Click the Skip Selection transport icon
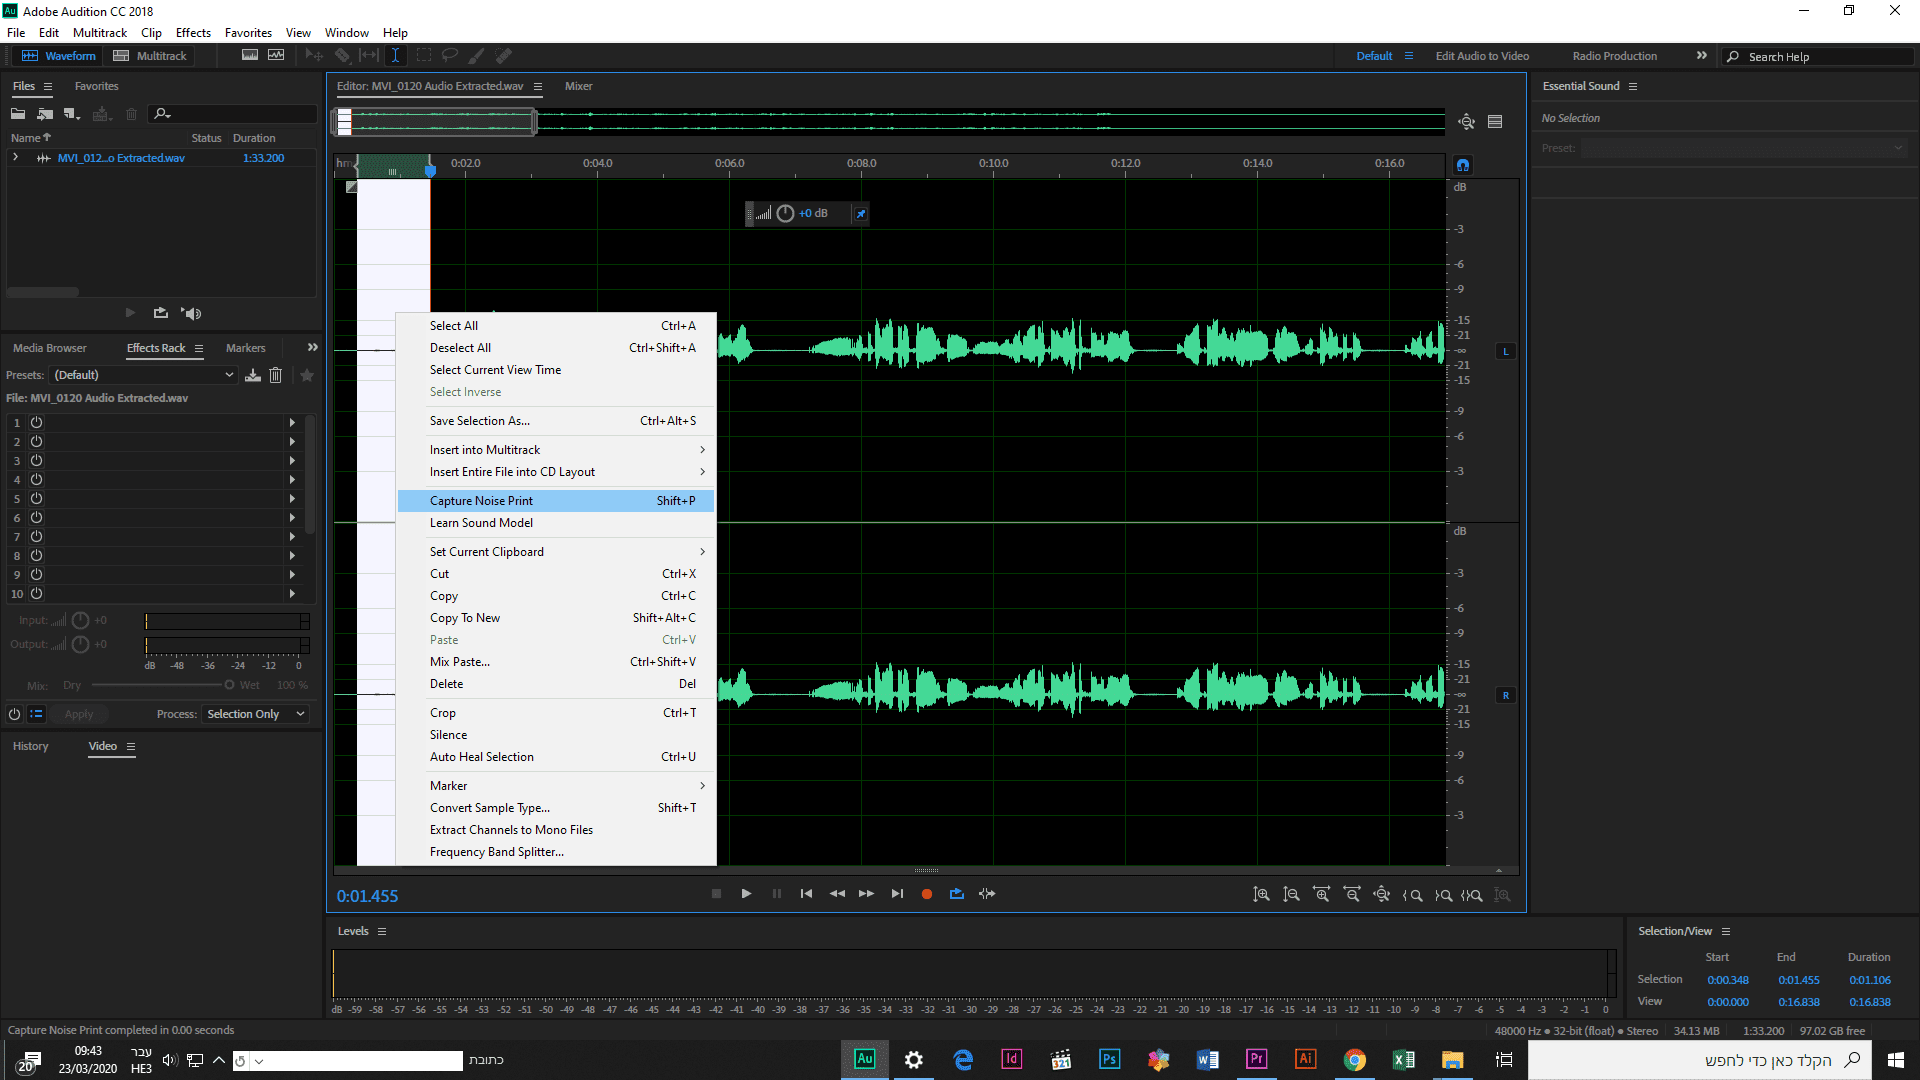The height and width of the screenshot is (1080, 1920). pyautogui.click(x=987, y=894)
